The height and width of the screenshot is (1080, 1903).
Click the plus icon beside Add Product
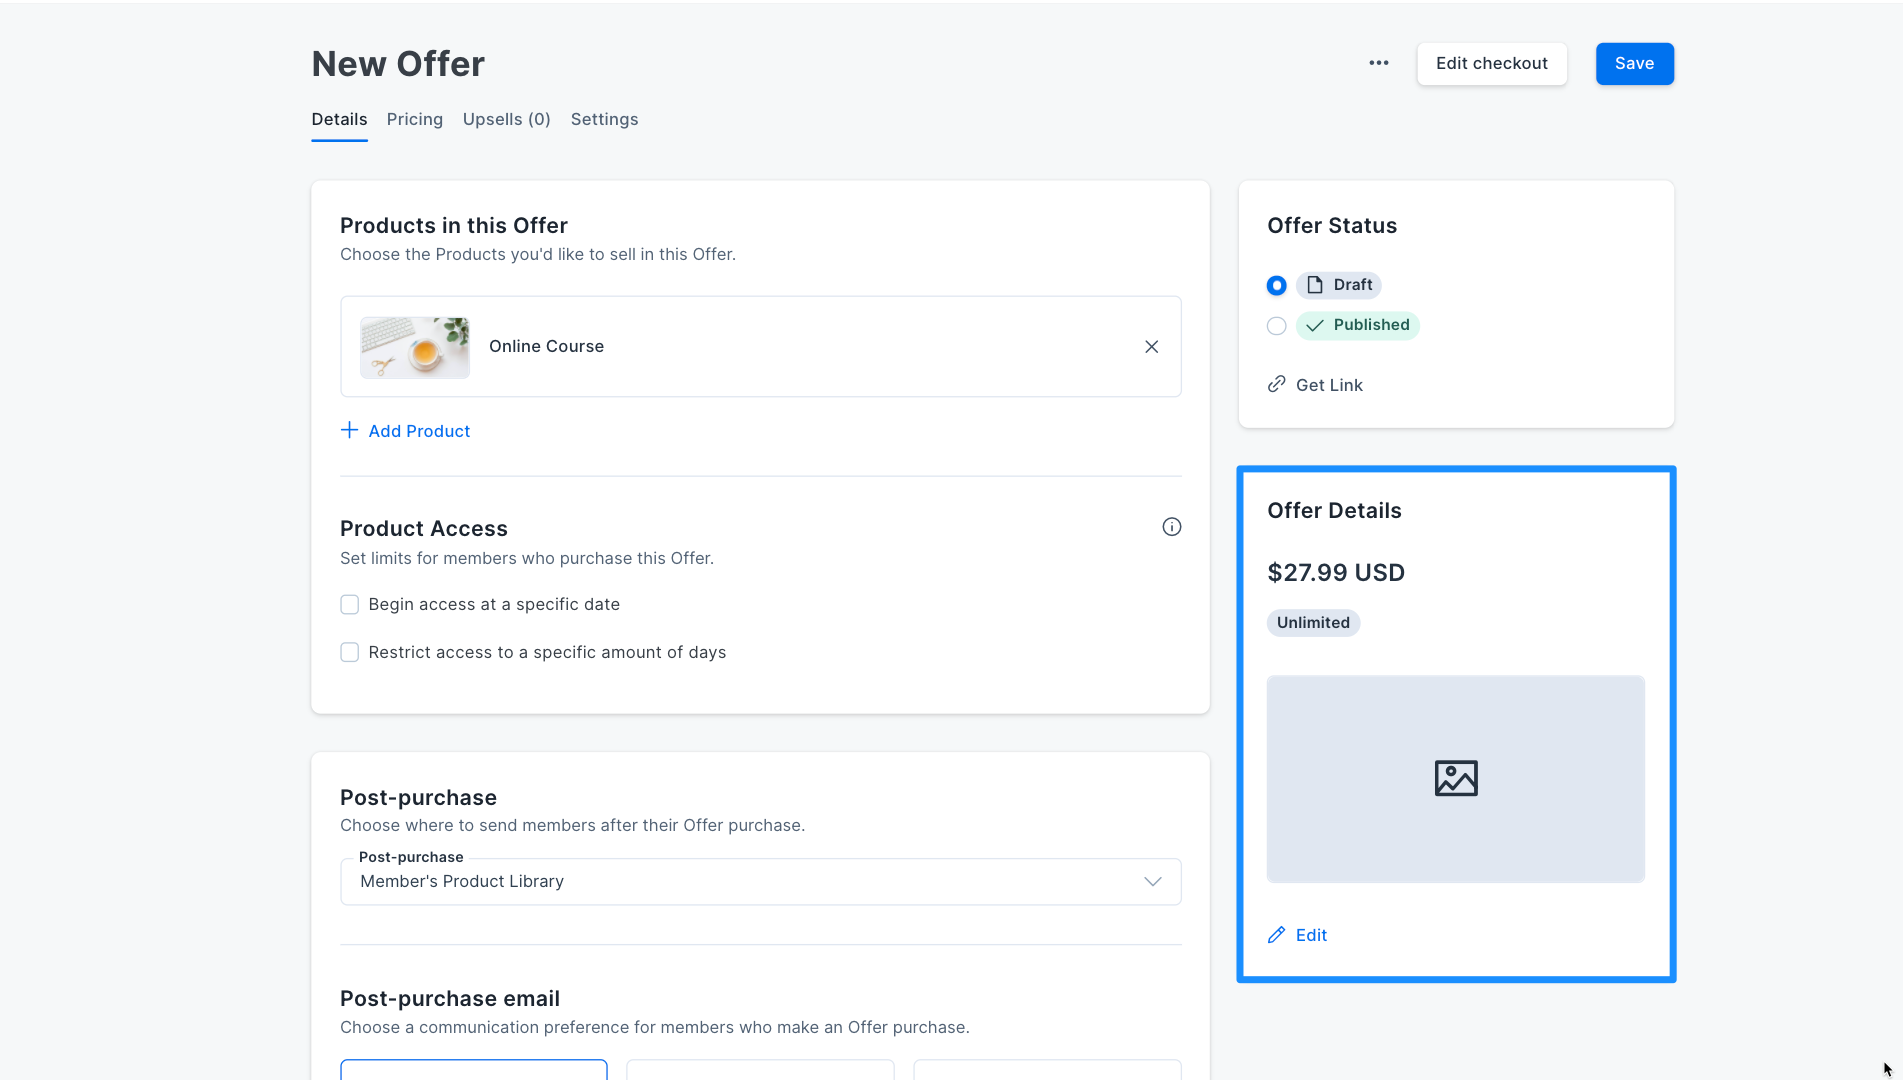[x=349, y=430]
